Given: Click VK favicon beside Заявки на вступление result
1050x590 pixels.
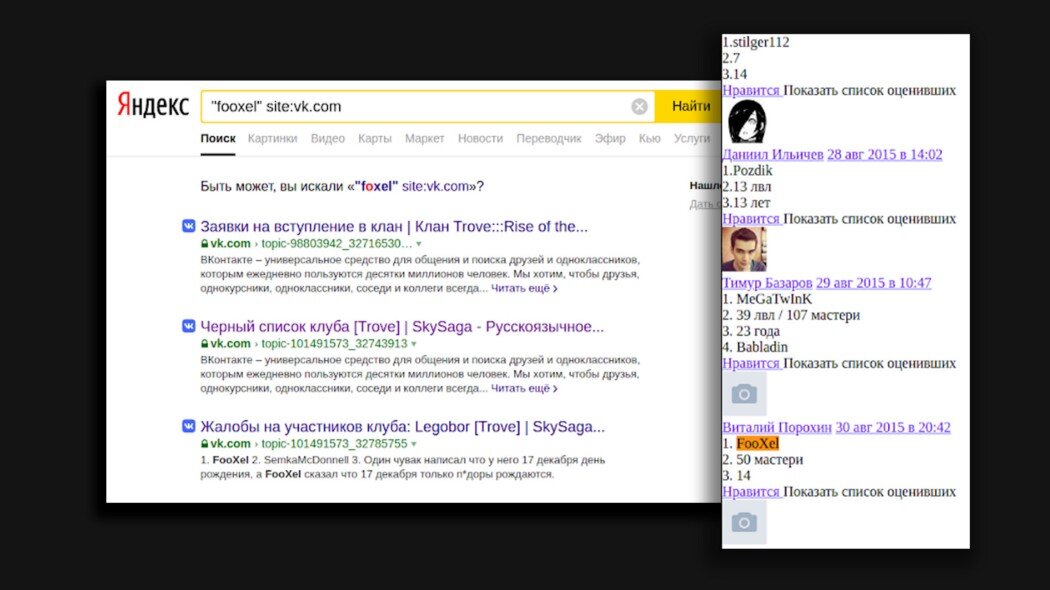Looking at the screenshot, I should point(189,226).
